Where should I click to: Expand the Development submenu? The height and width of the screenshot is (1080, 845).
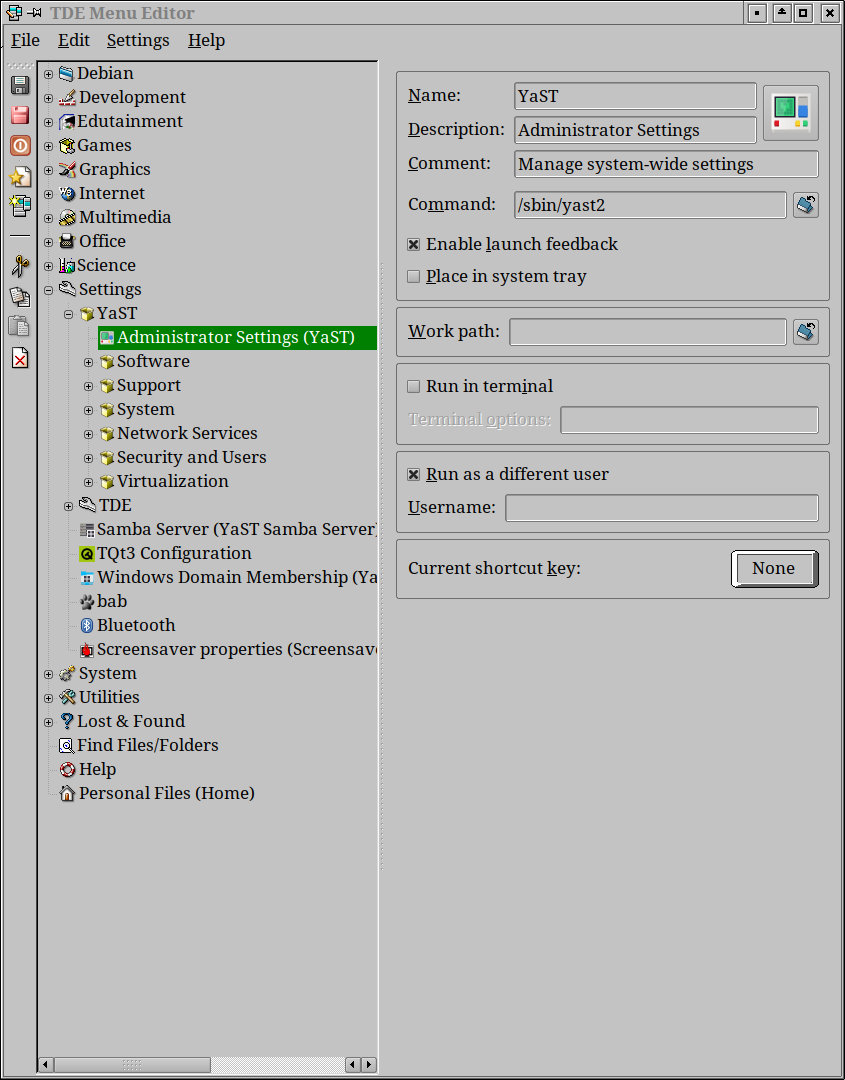[x=48, y=98]
